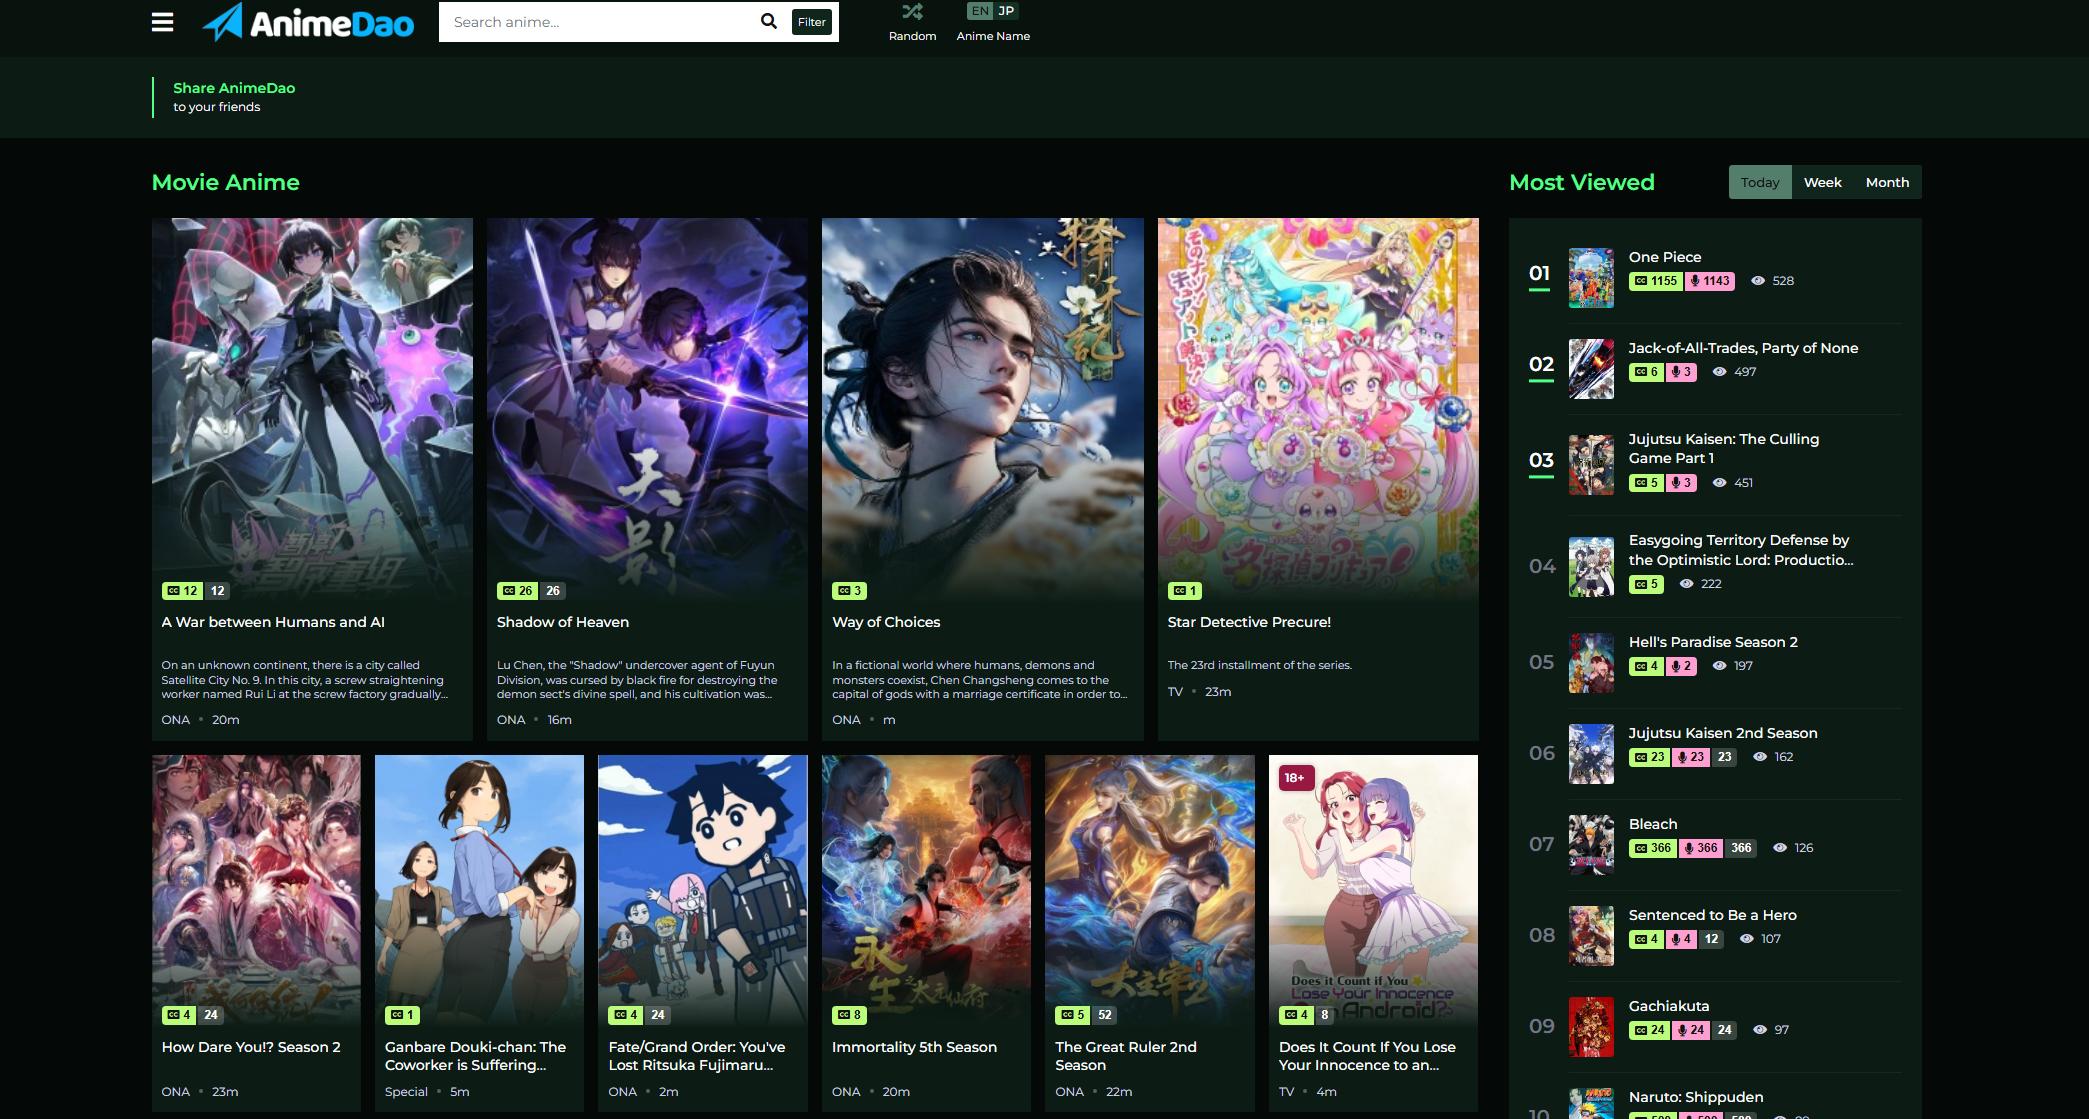Screen dimensions: 2089x1119
Task: Click the CC badge on Way of Choices
Action: pos(849,590)
